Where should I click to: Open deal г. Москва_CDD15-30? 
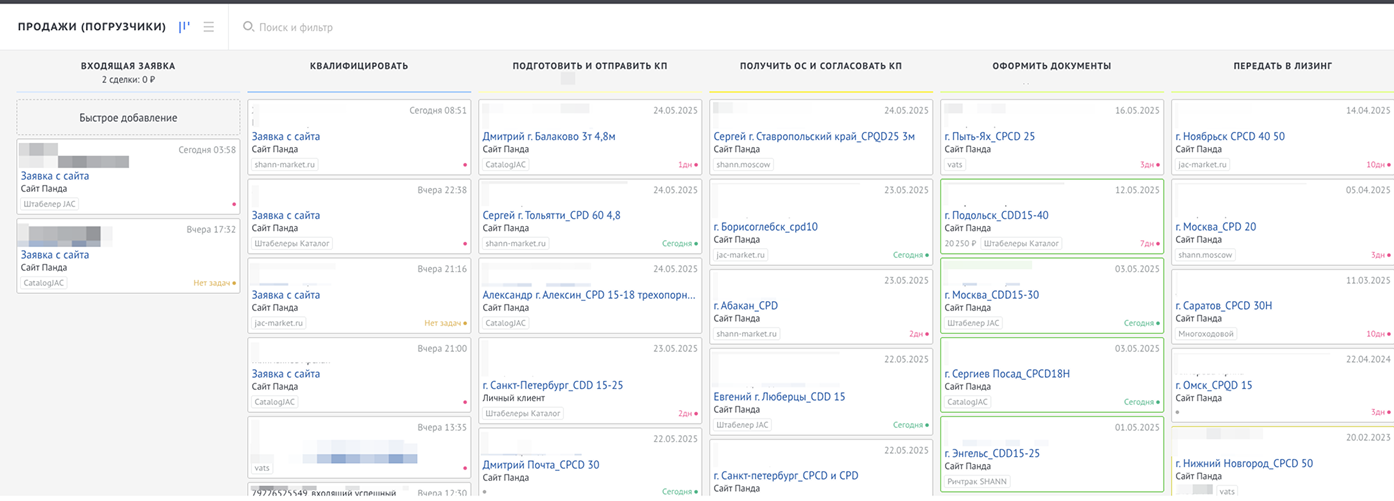pyautogui.click(x=992, y=295)
